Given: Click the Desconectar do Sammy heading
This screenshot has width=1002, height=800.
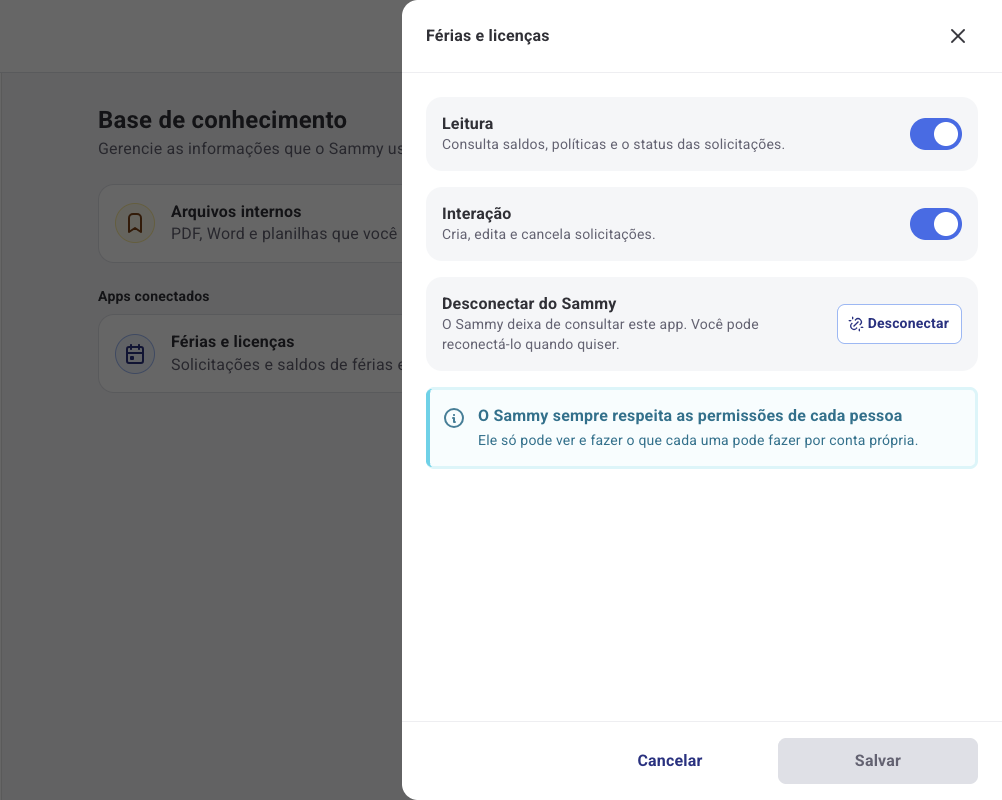Looking at the screenshot, I should pyautogui.click(x=529, y=304).
